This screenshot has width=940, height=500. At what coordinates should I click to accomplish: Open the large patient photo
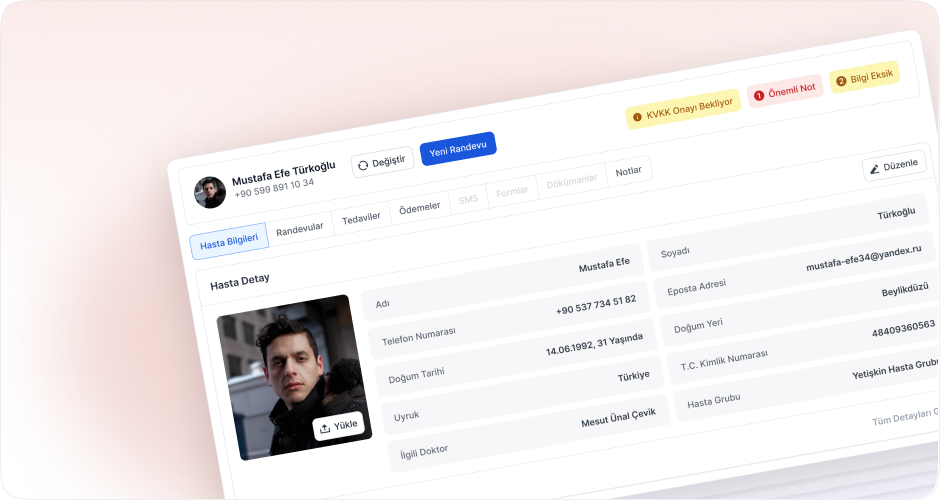point(294,378)
